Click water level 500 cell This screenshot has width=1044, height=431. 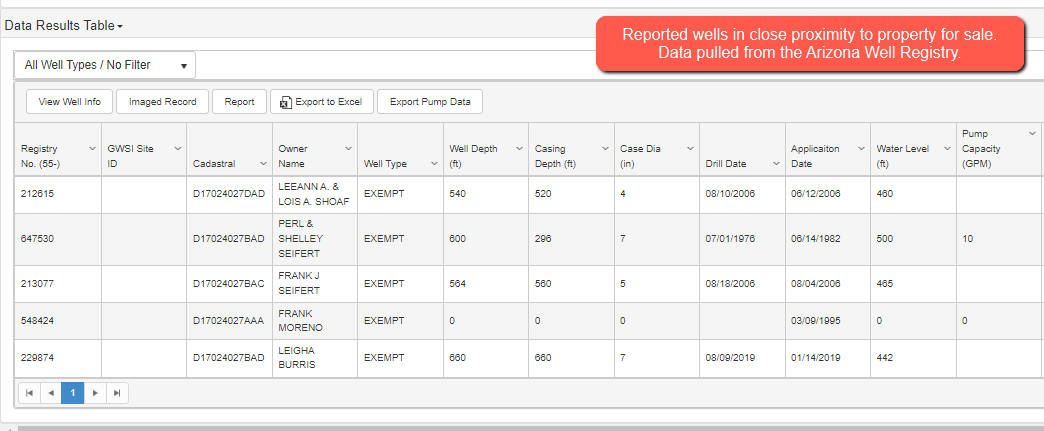click(x=914, y=238)
